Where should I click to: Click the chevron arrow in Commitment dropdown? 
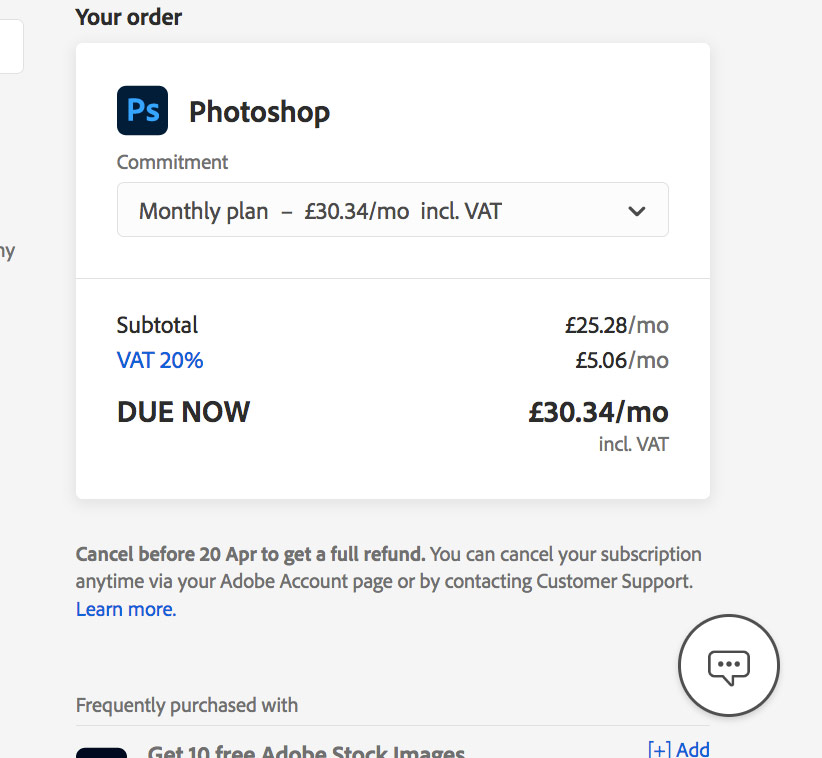pos(636,211)
